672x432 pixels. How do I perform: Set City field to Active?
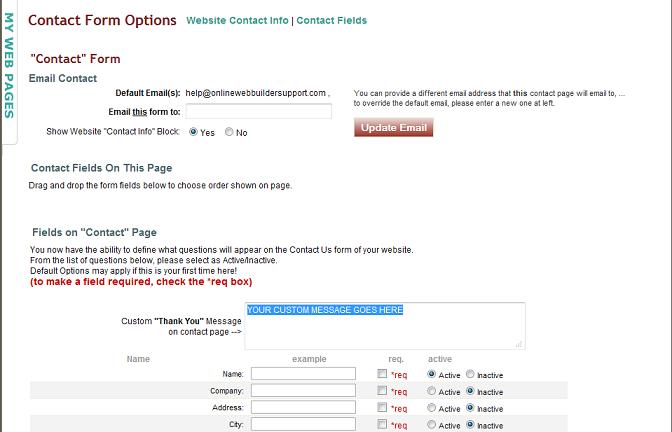[x=432, y=424]
